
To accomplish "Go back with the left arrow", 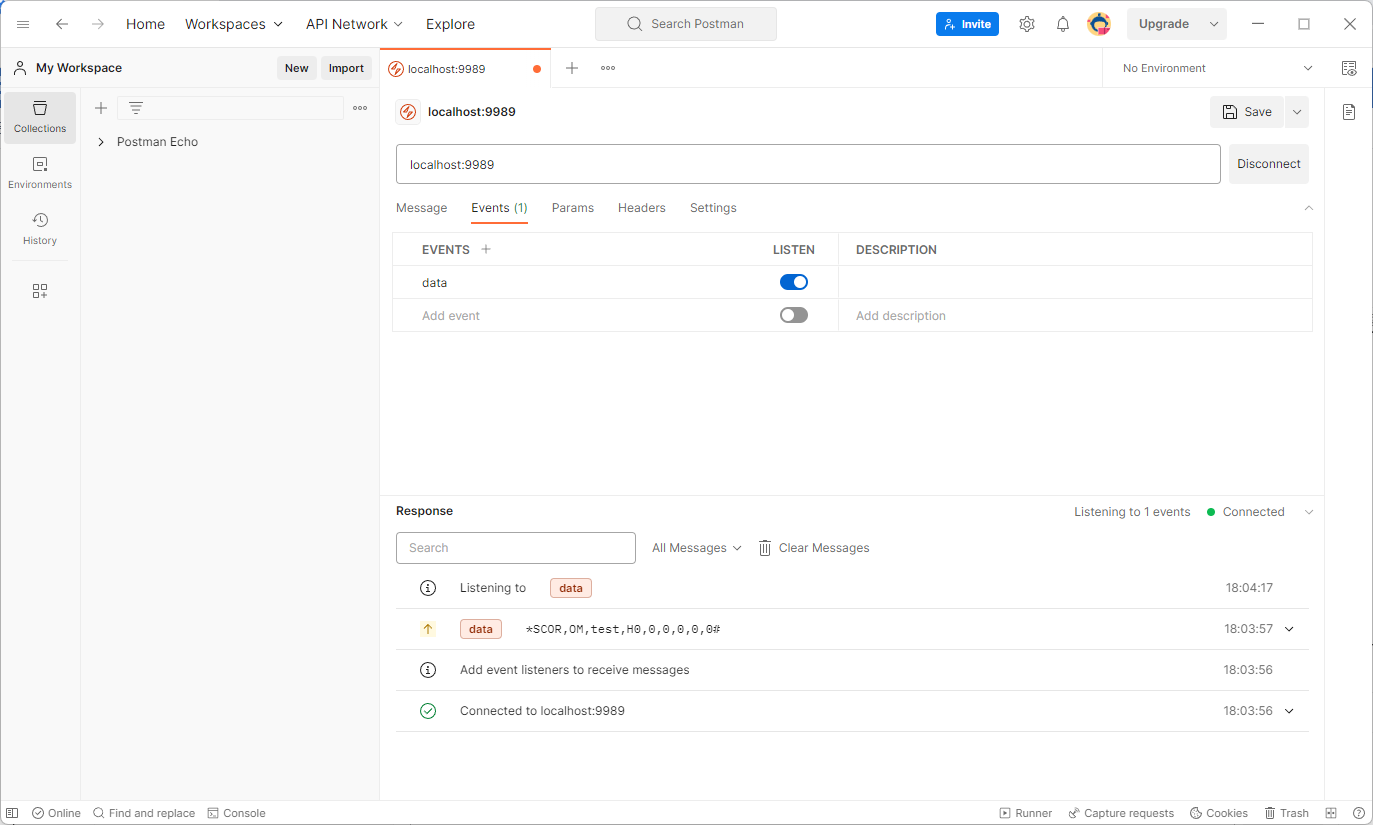I will pos(62,24).
